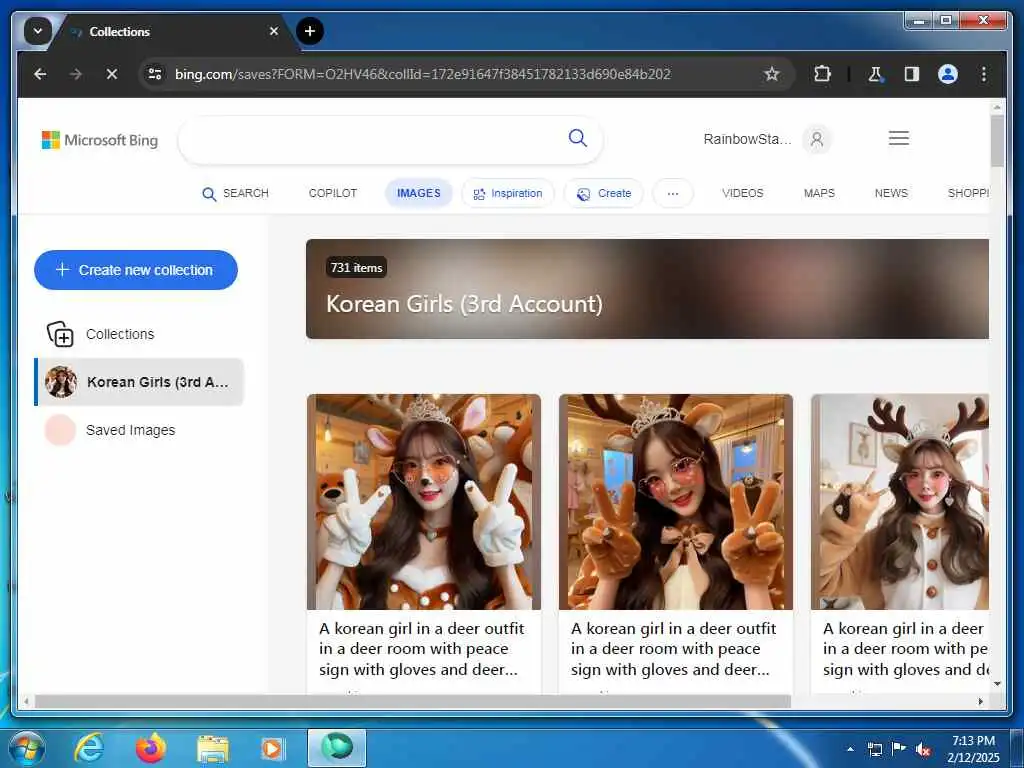Open the clock showing 7:13 PM

click(973, 749)
